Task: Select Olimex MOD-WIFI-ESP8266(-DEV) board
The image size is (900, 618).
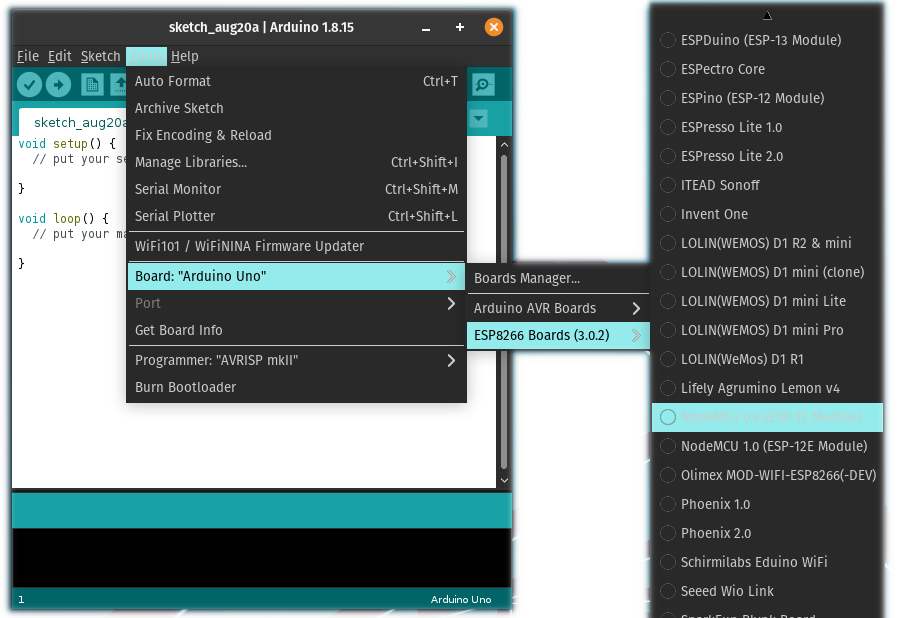Action: coord(767,475)
